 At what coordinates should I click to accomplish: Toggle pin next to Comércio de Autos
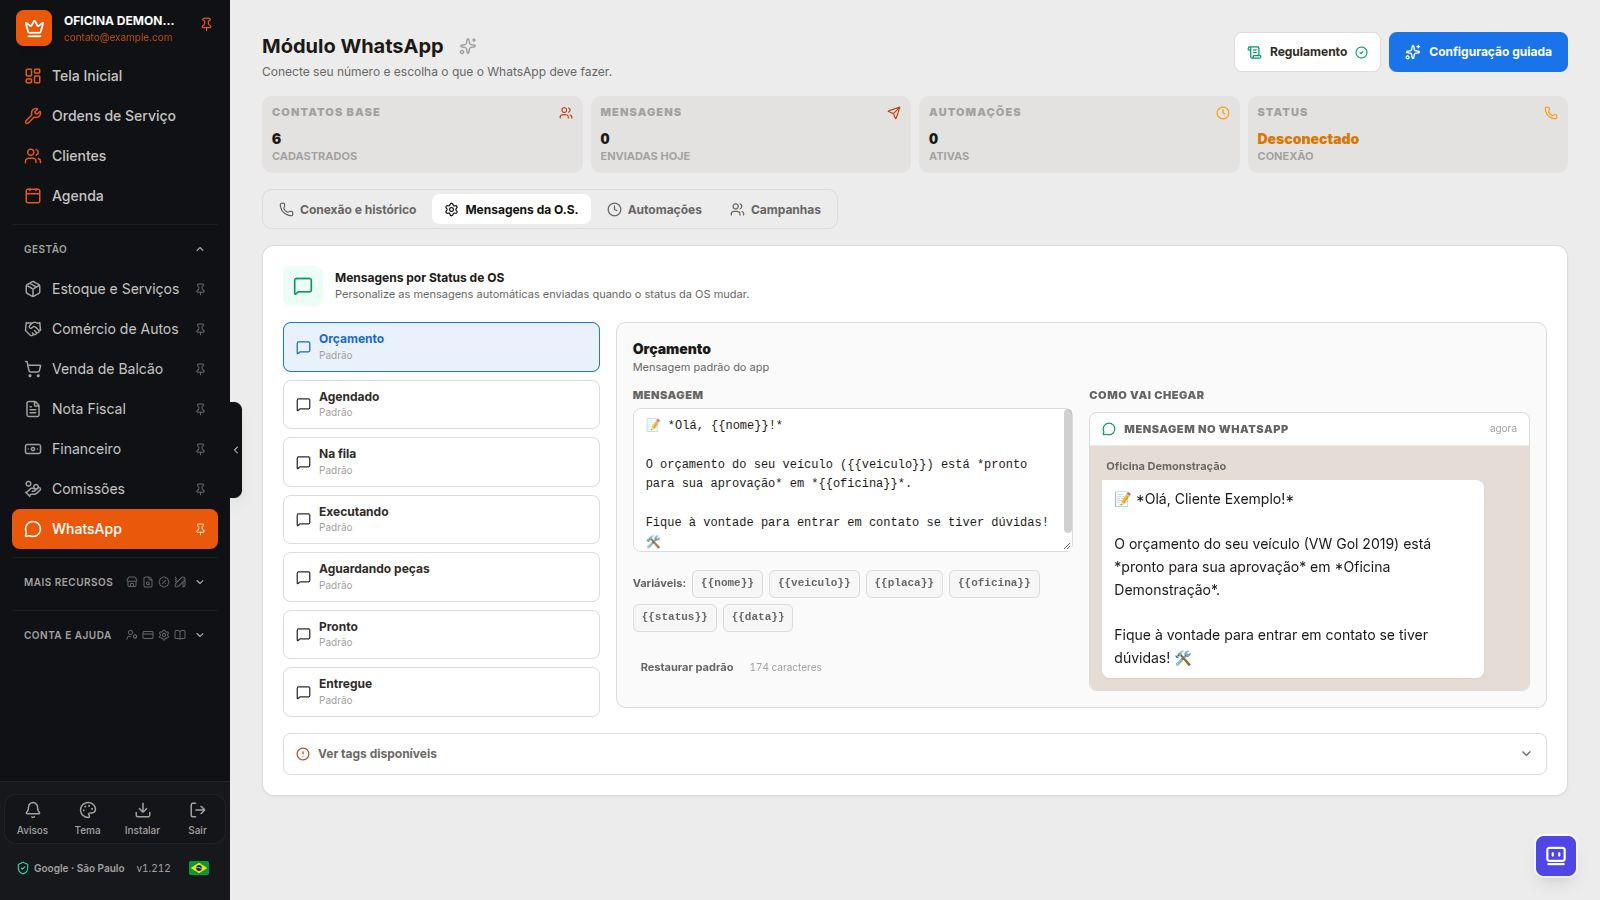(x=200, y=329)
